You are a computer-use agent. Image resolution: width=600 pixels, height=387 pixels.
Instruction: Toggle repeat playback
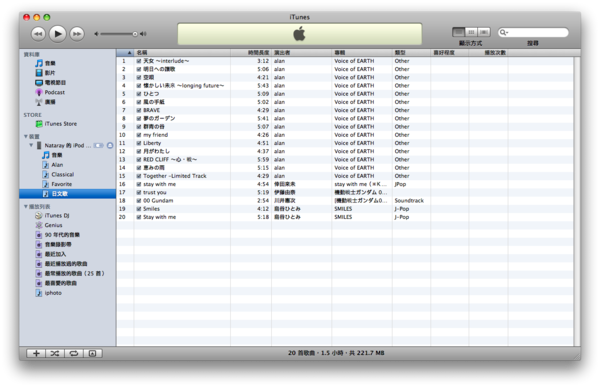(x=74, y=353)
